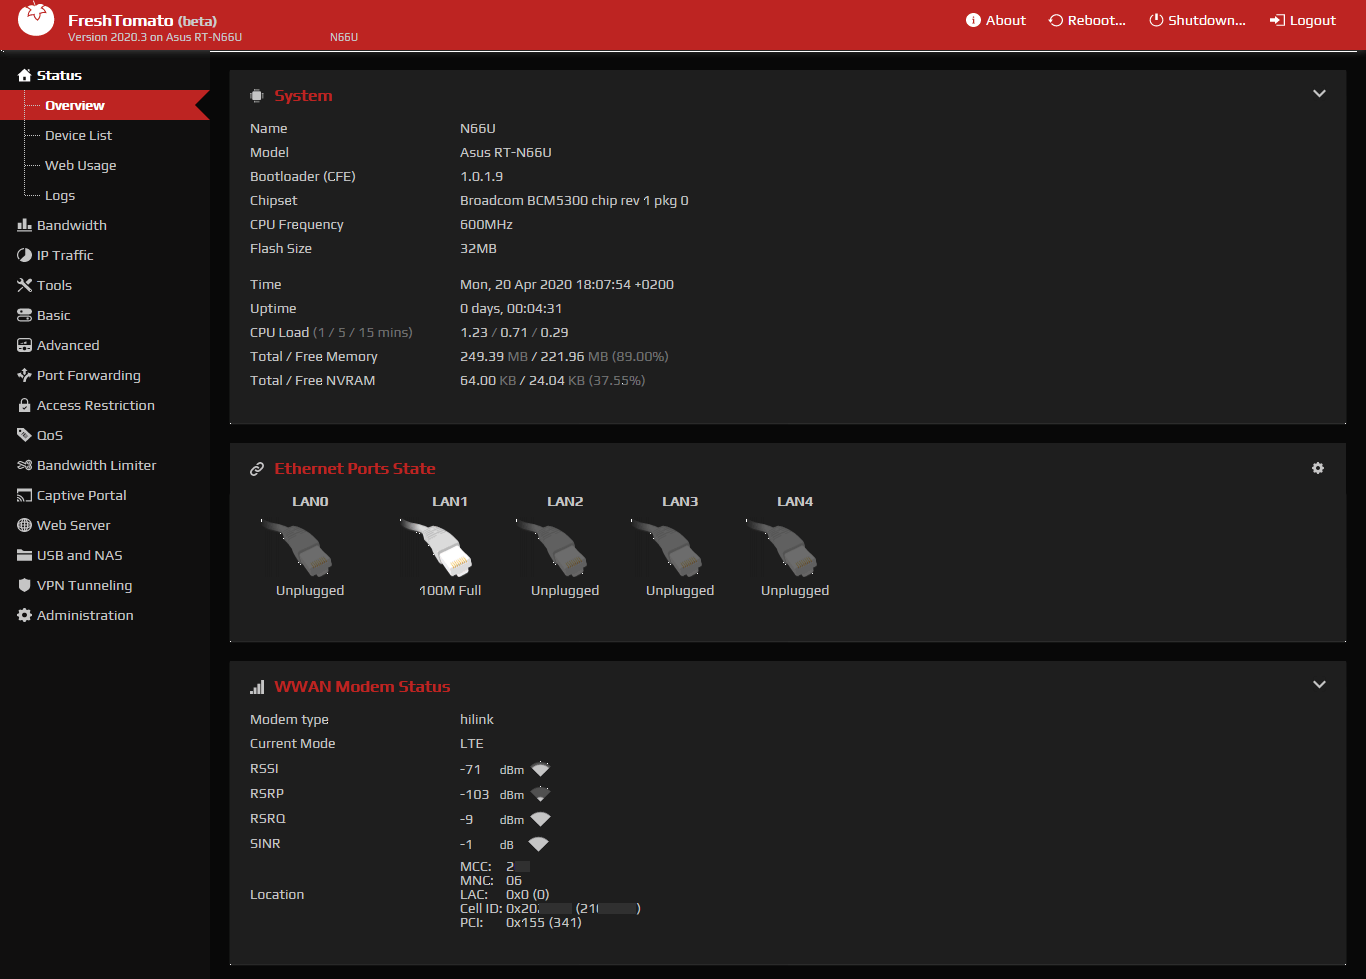Click the RSRP signal strength icon
The height and width of the screenshot is (979, 1366).
tap(540, 794)
